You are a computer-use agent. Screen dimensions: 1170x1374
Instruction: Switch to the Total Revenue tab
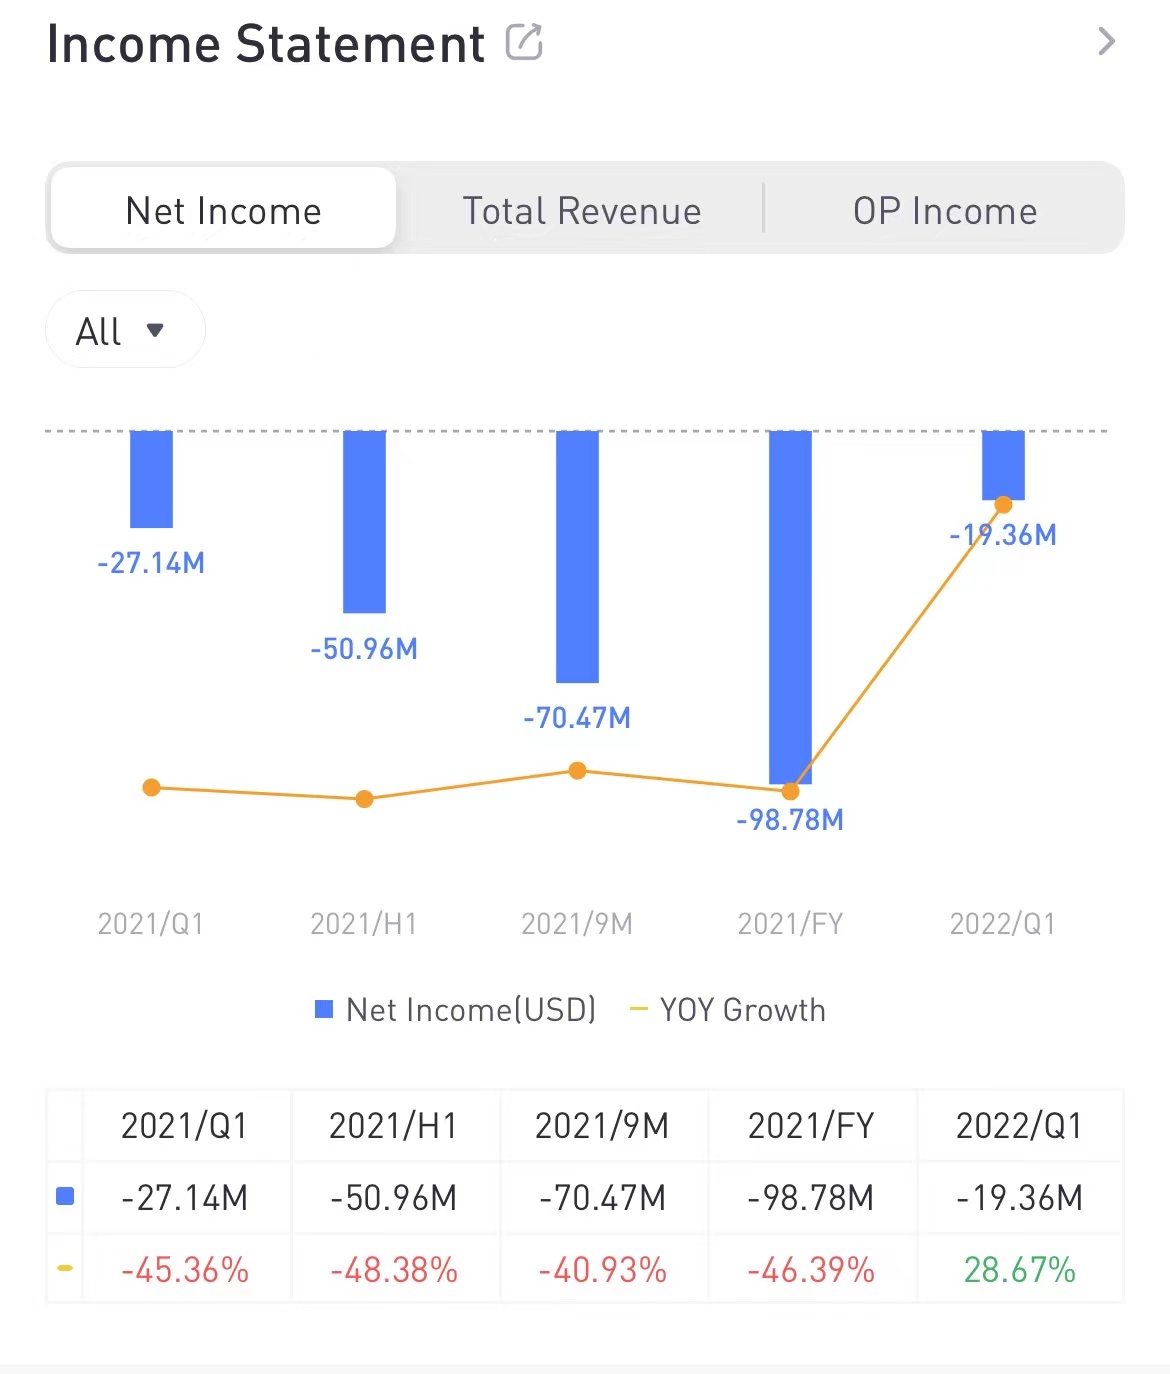pos(581,211)
